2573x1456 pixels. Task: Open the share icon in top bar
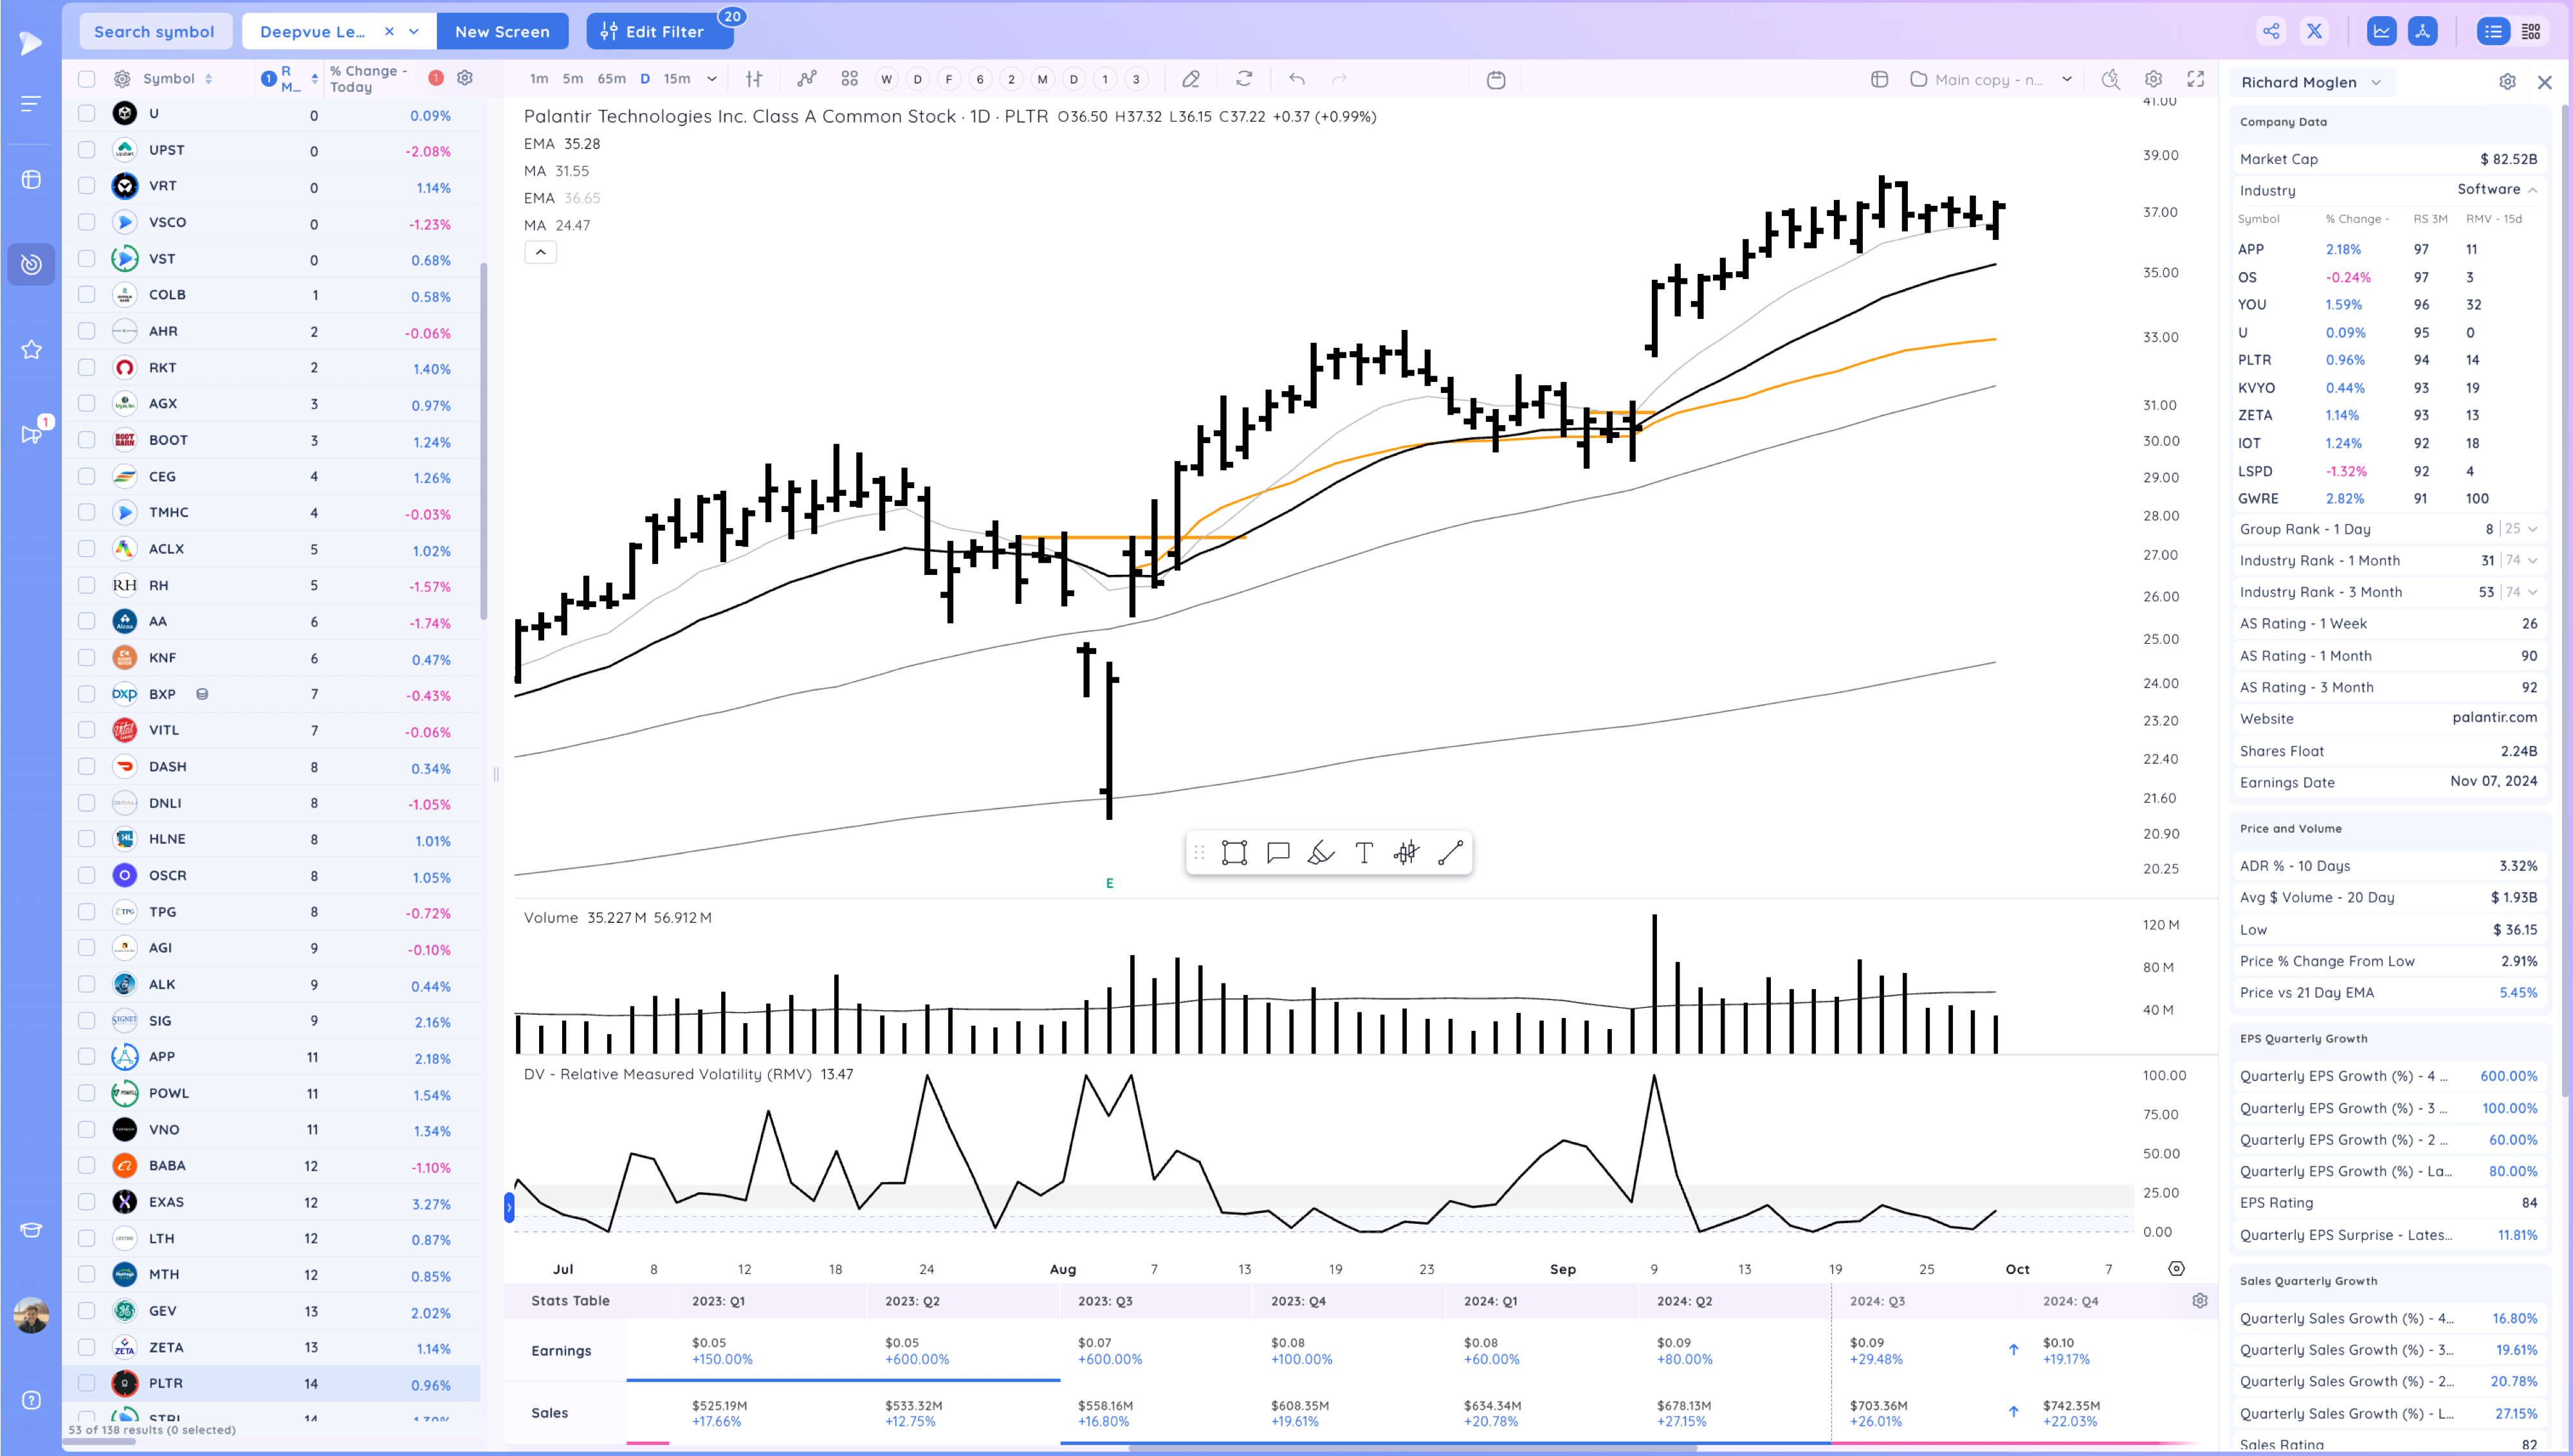(x=2271, y=31)
